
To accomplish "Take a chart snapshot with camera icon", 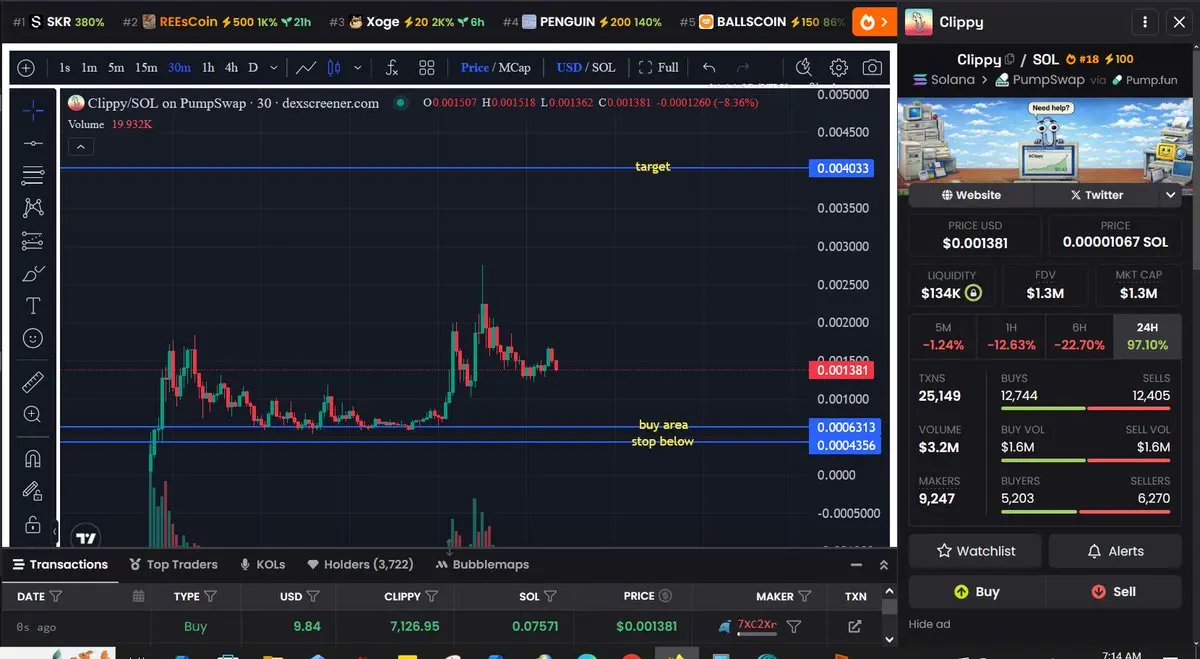I will tap(873, 68).
